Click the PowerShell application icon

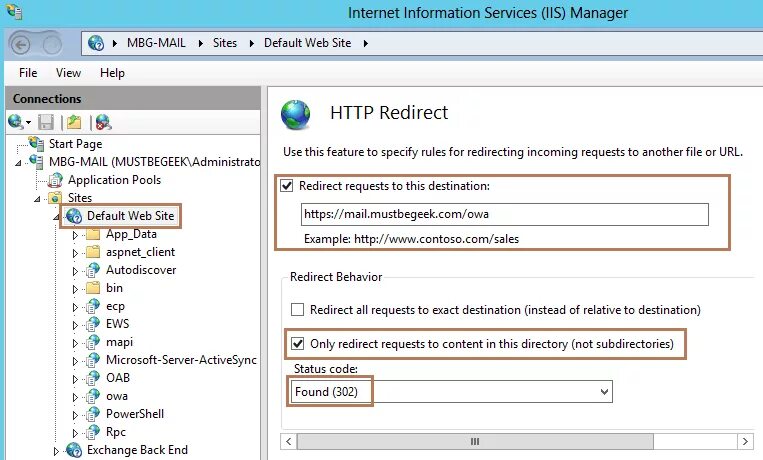click(x=92, y=414)
